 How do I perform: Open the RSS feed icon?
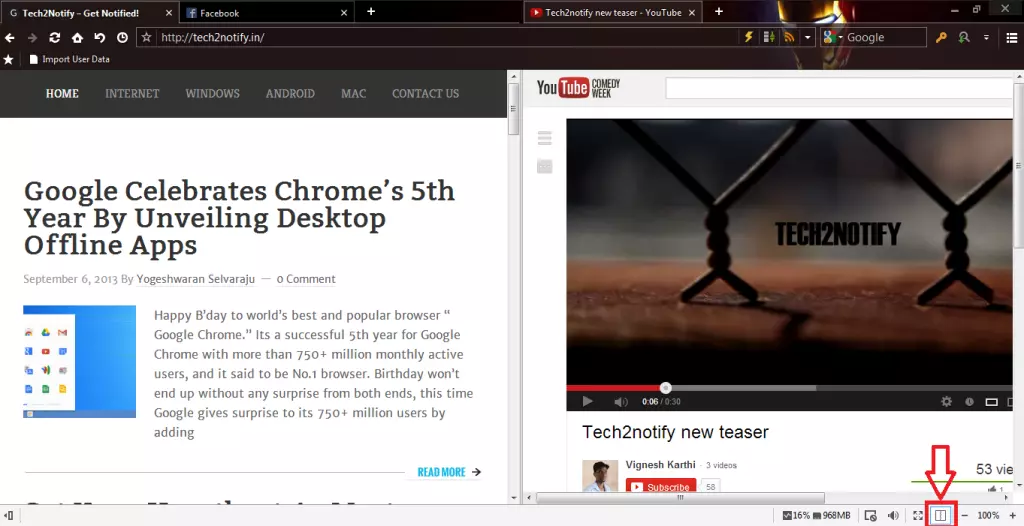pyautogui.click(x=789, y=37)
